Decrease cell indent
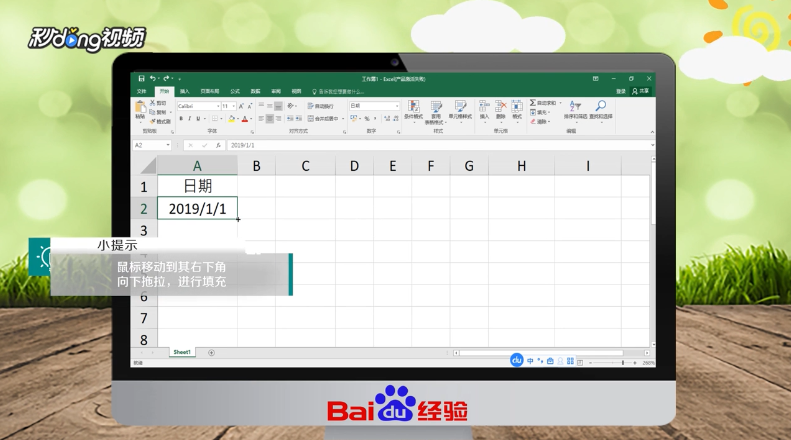Image resolution: width=791 pixels, height=440 pixels. click(290, 119)
